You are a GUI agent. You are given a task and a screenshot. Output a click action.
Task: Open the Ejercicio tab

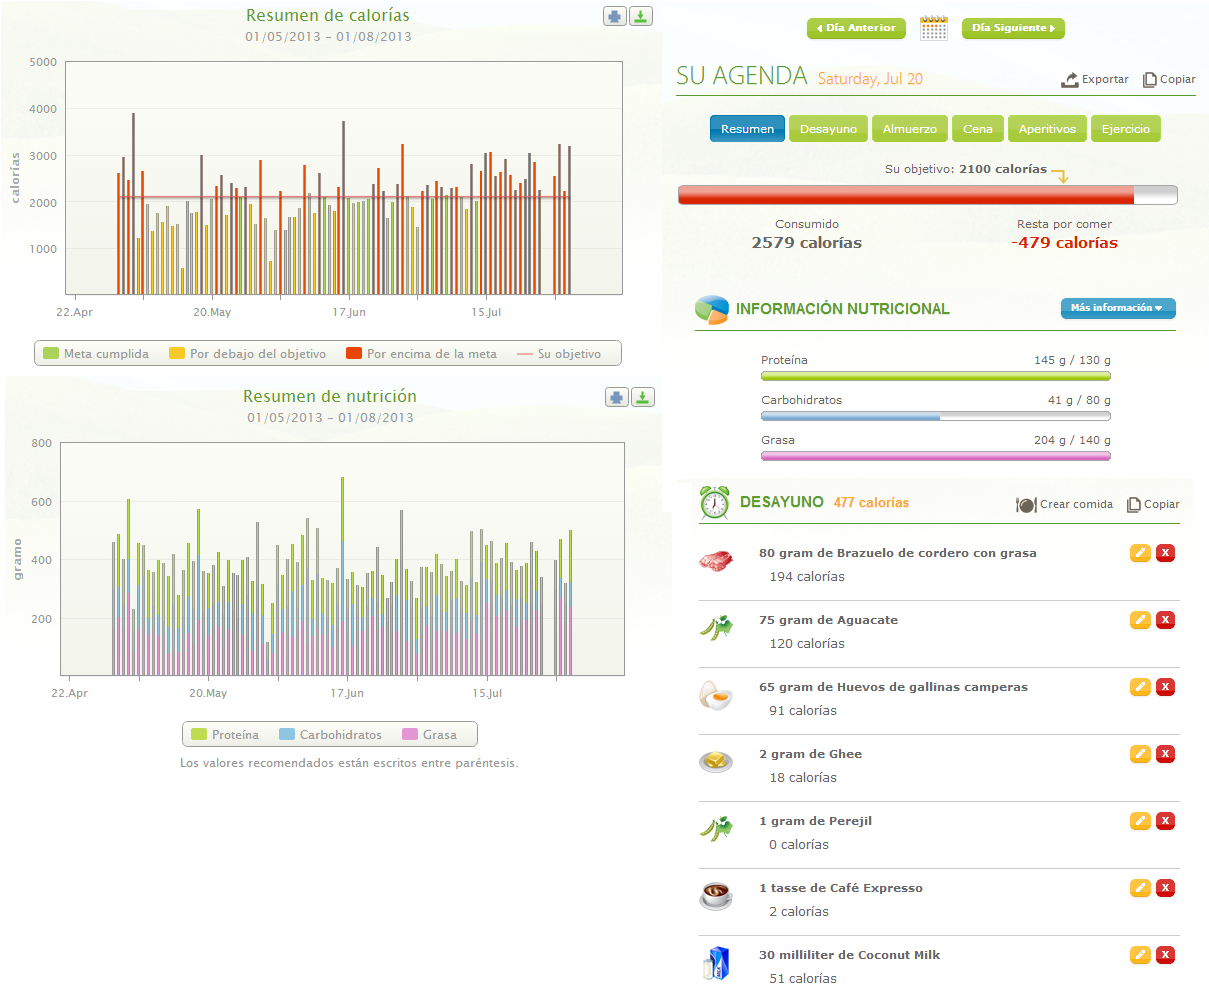tap(1125, 129)
